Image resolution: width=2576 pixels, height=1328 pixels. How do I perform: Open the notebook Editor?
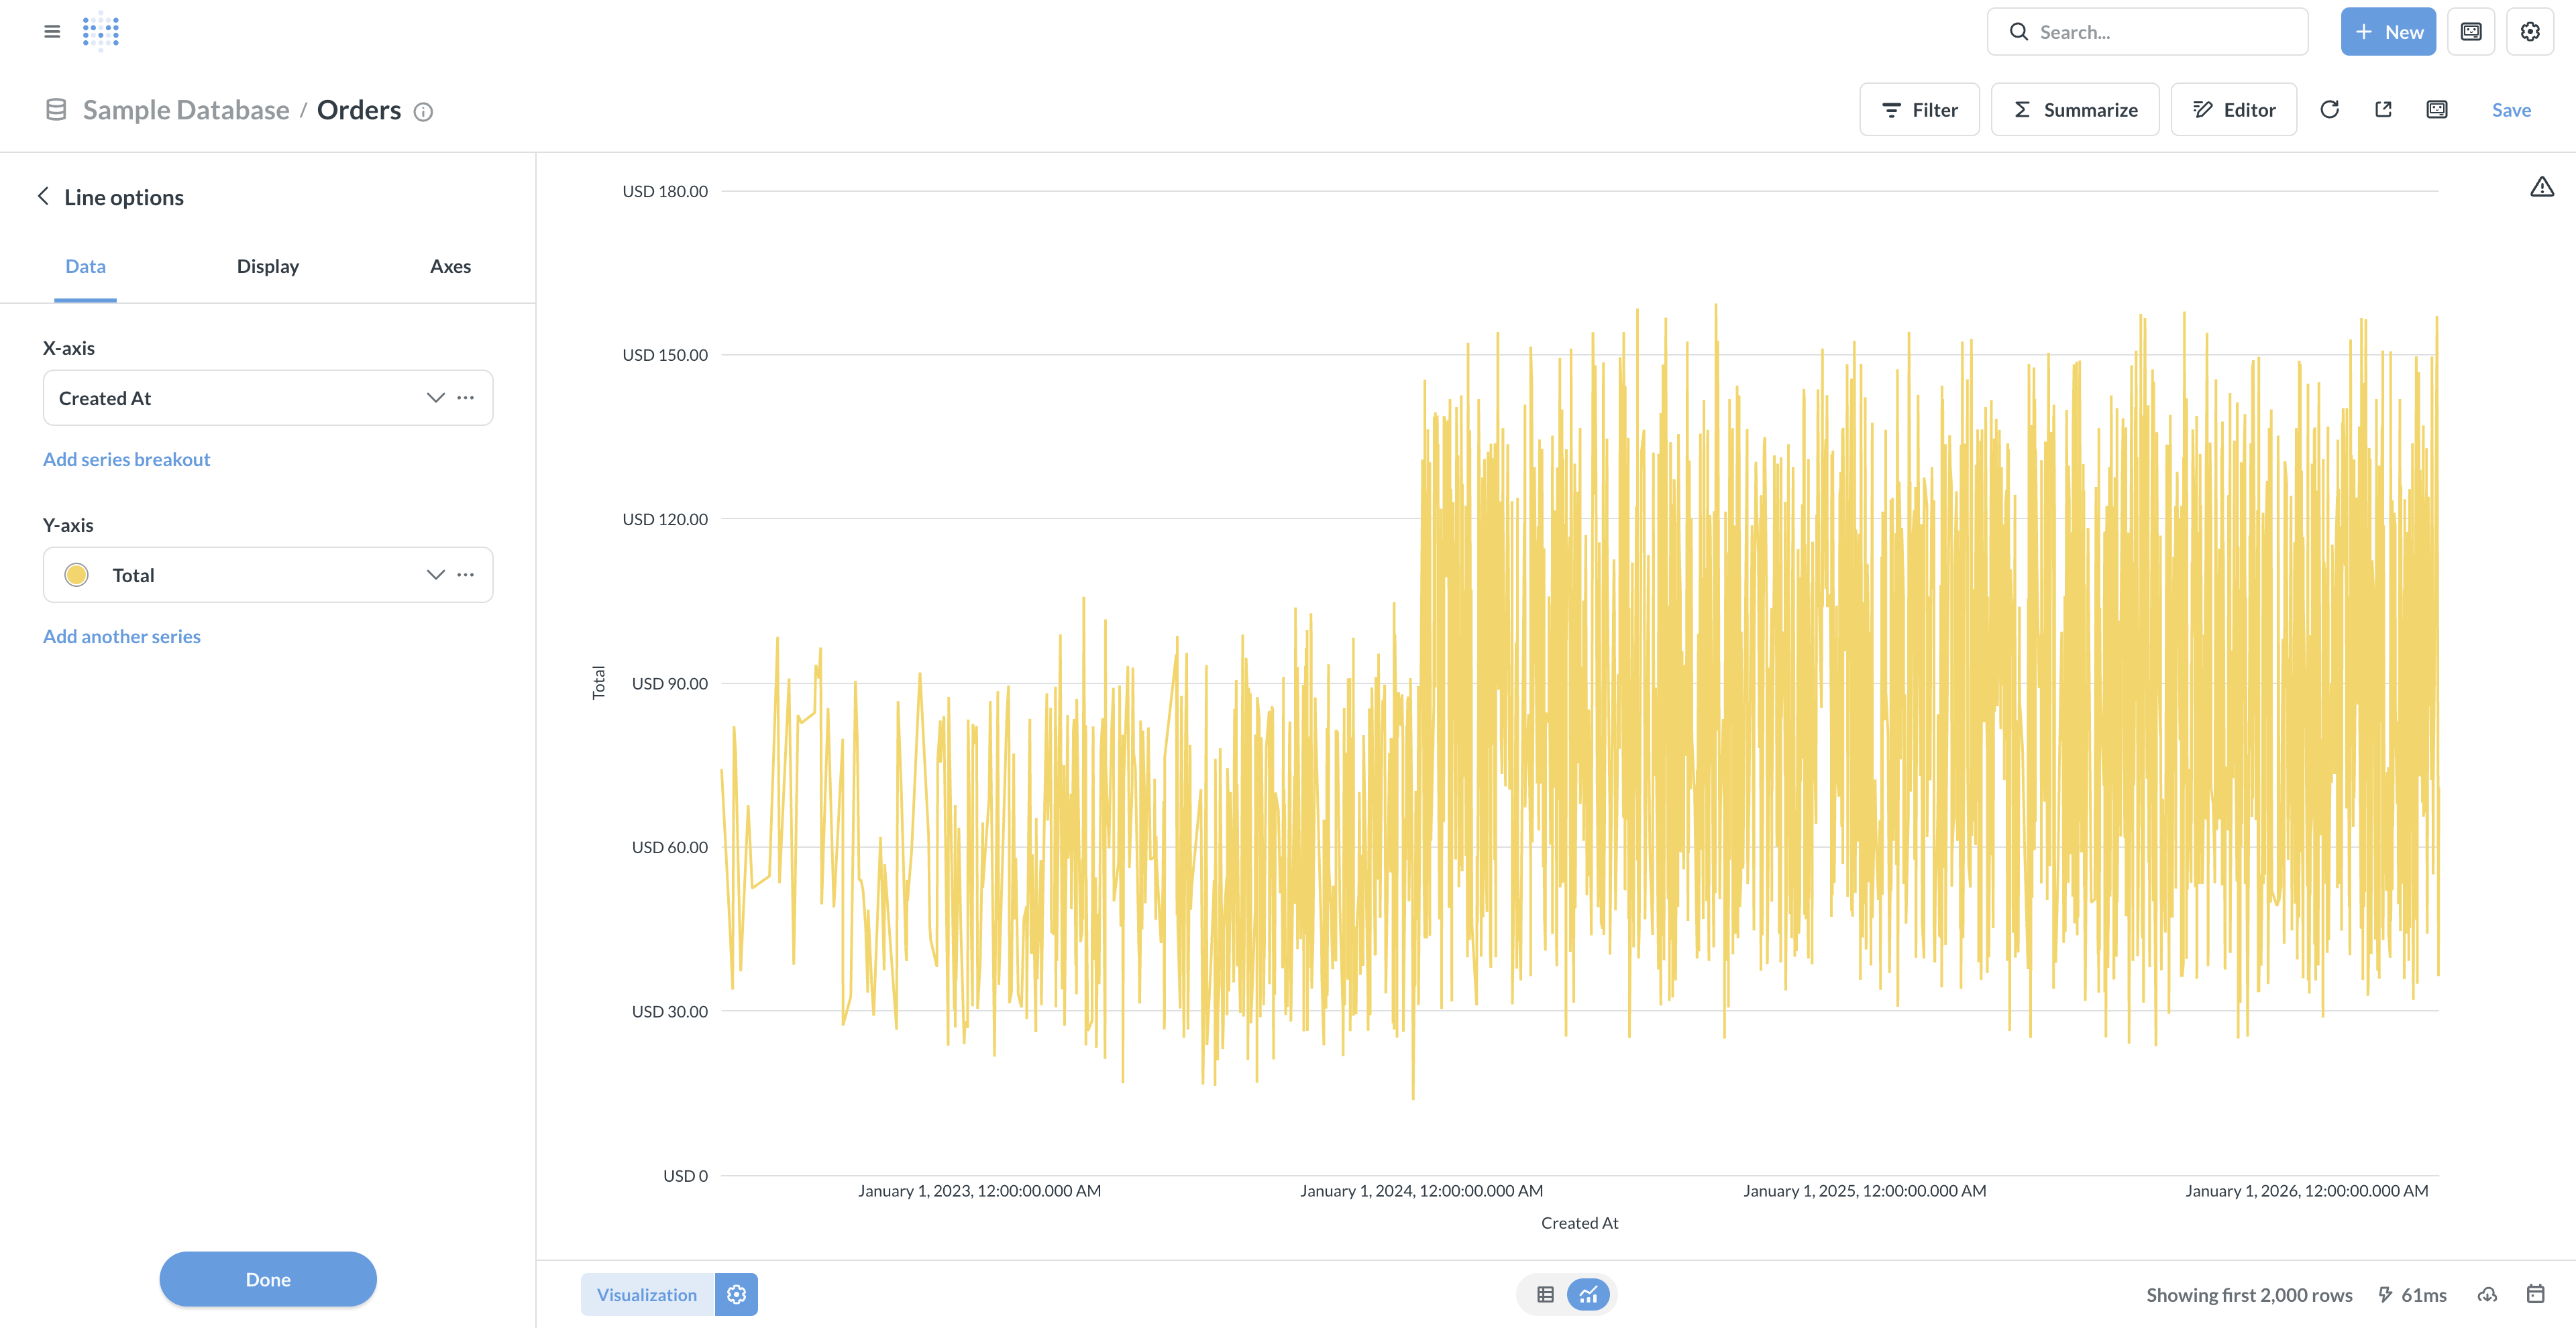pyautogui.click(x=2233, y=109)
